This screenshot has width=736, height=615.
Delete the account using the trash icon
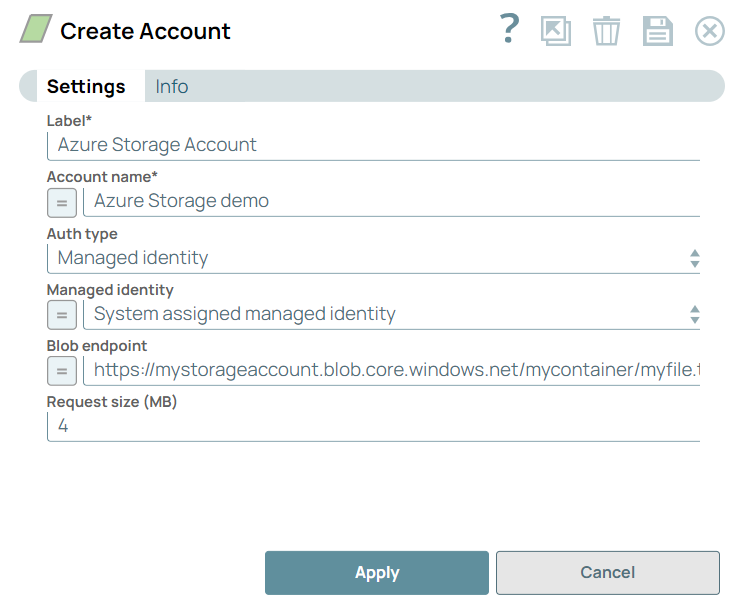coord(606,31)
